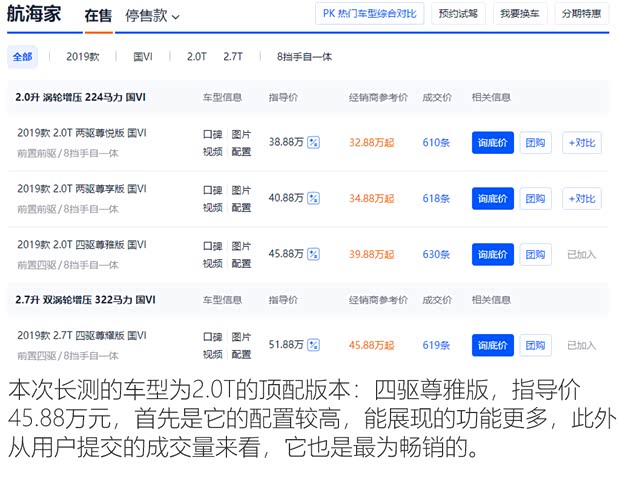Open 视频 for 2.7T 四驱尊耀版
The height and width of the screenshot is (479, 620).
(x=213, y=354)
